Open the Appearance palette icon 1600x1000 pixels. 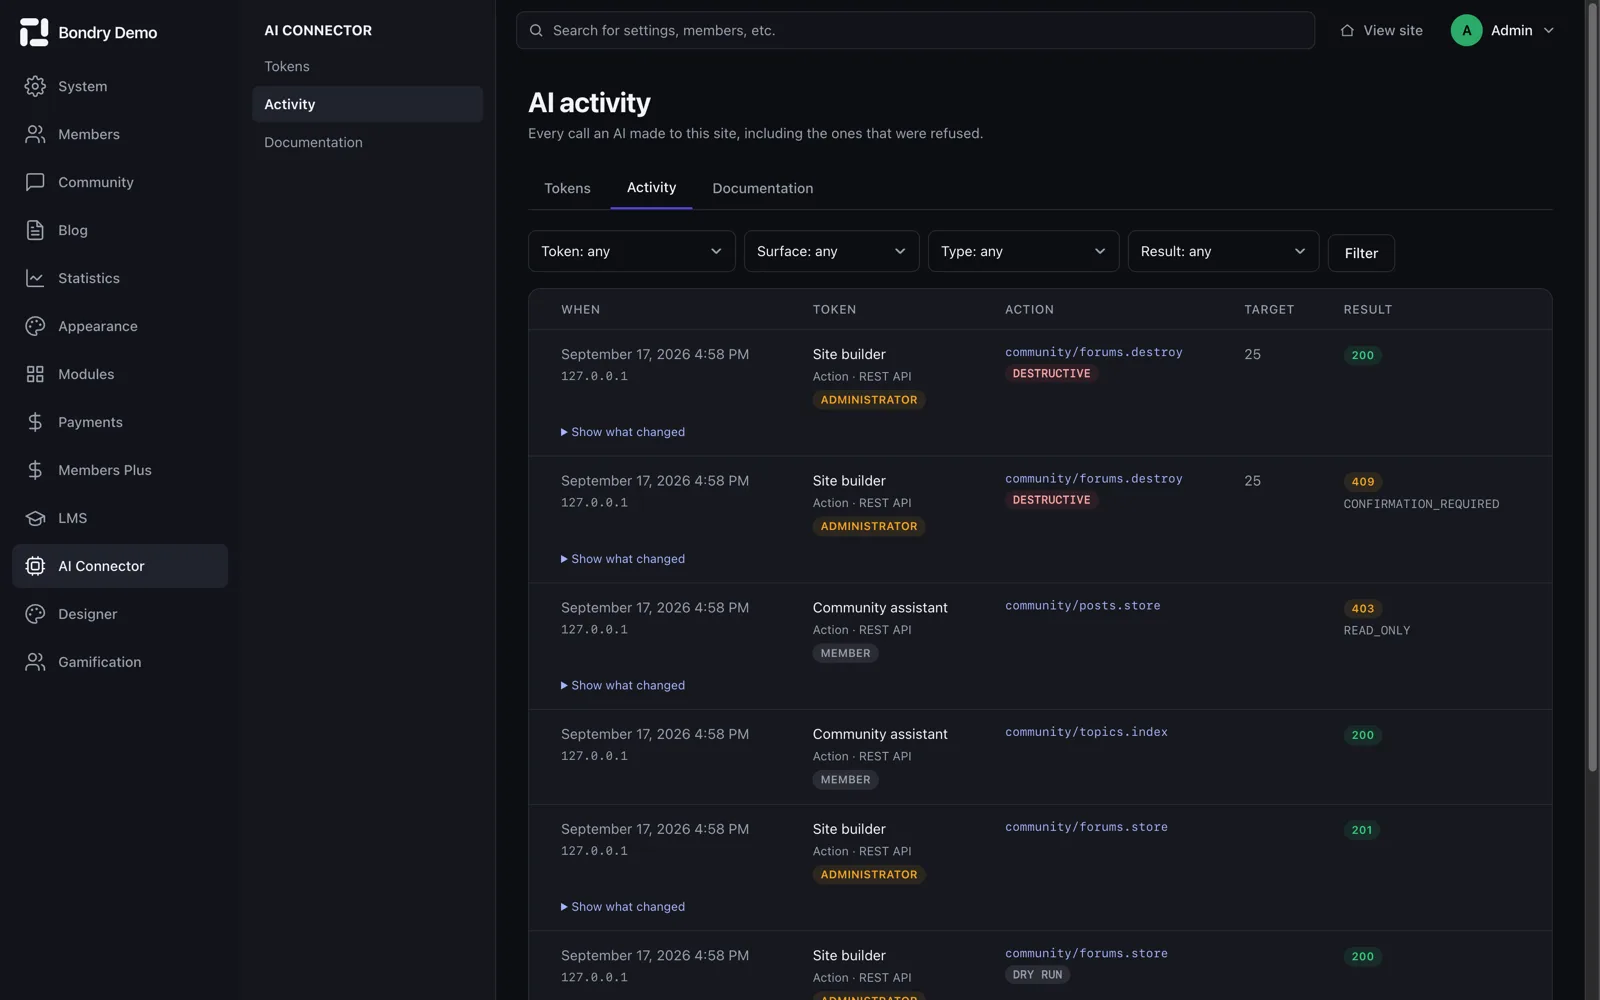(x=35, y=326)
